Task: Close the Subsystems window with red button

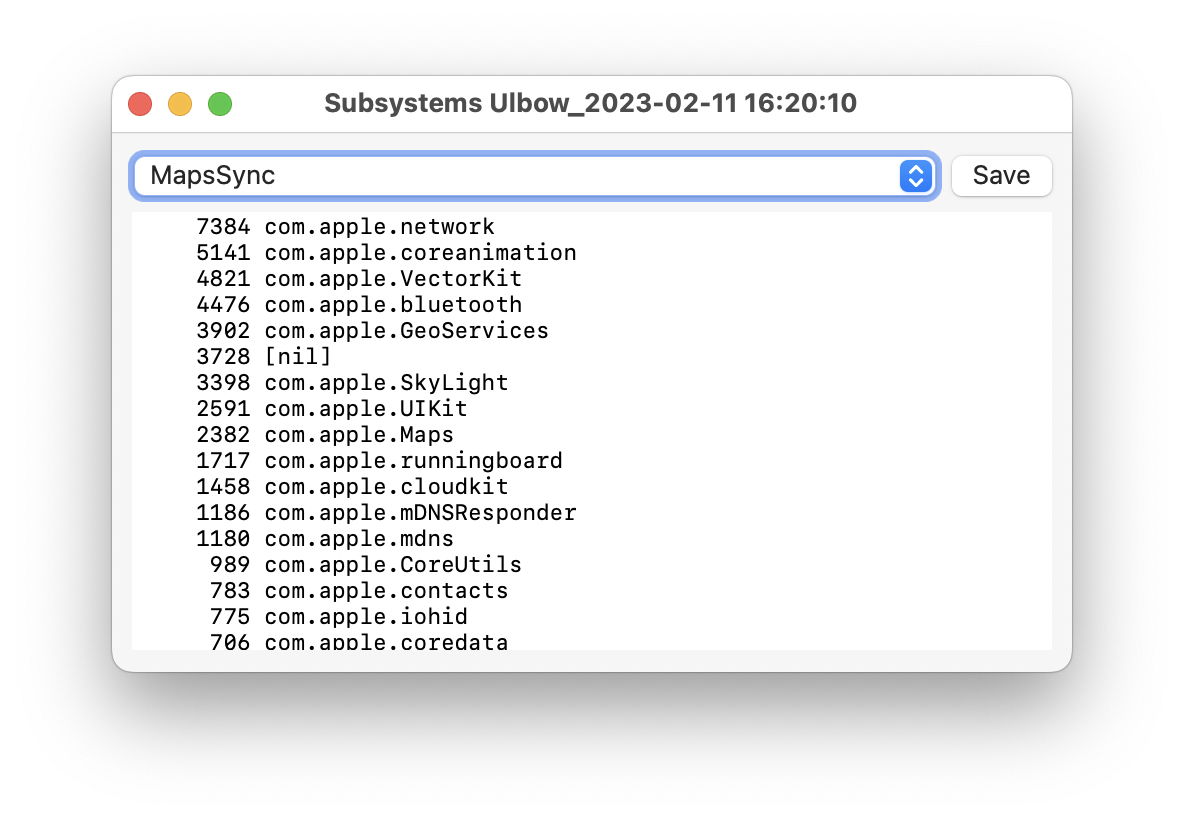Action: click(x=140, y=104)
